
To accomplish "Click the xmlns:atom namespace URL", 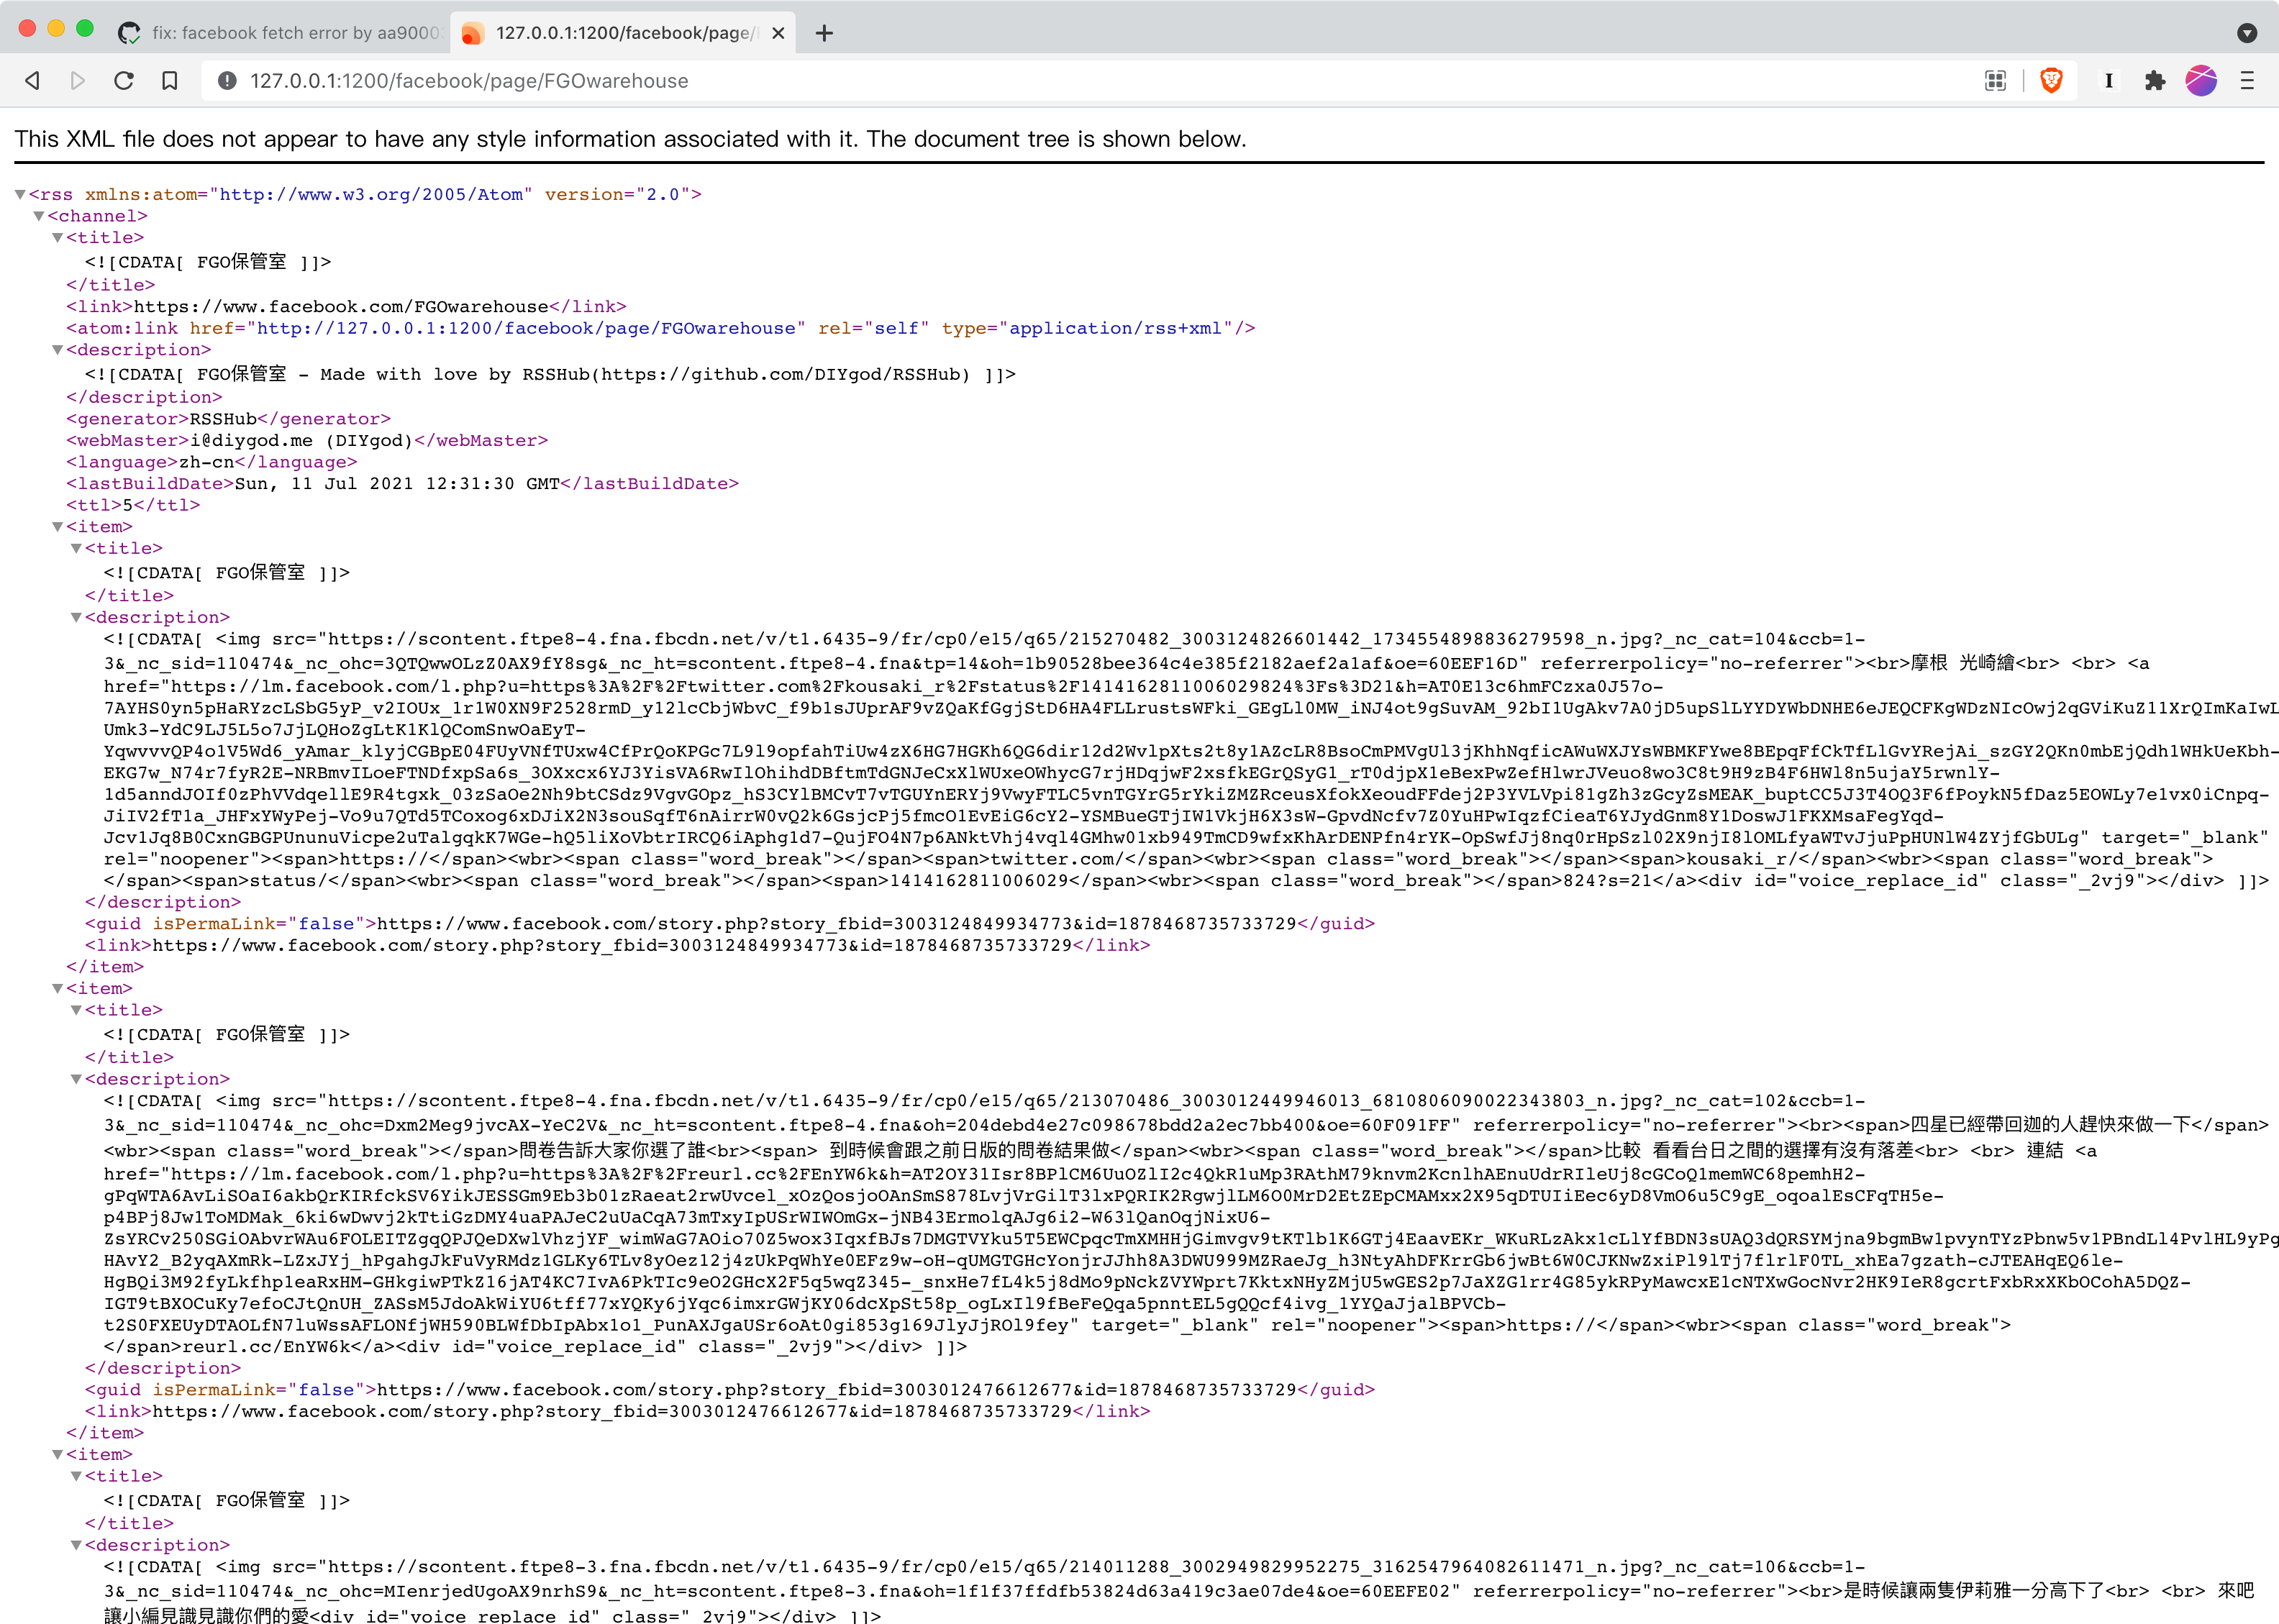I will 371,195.
